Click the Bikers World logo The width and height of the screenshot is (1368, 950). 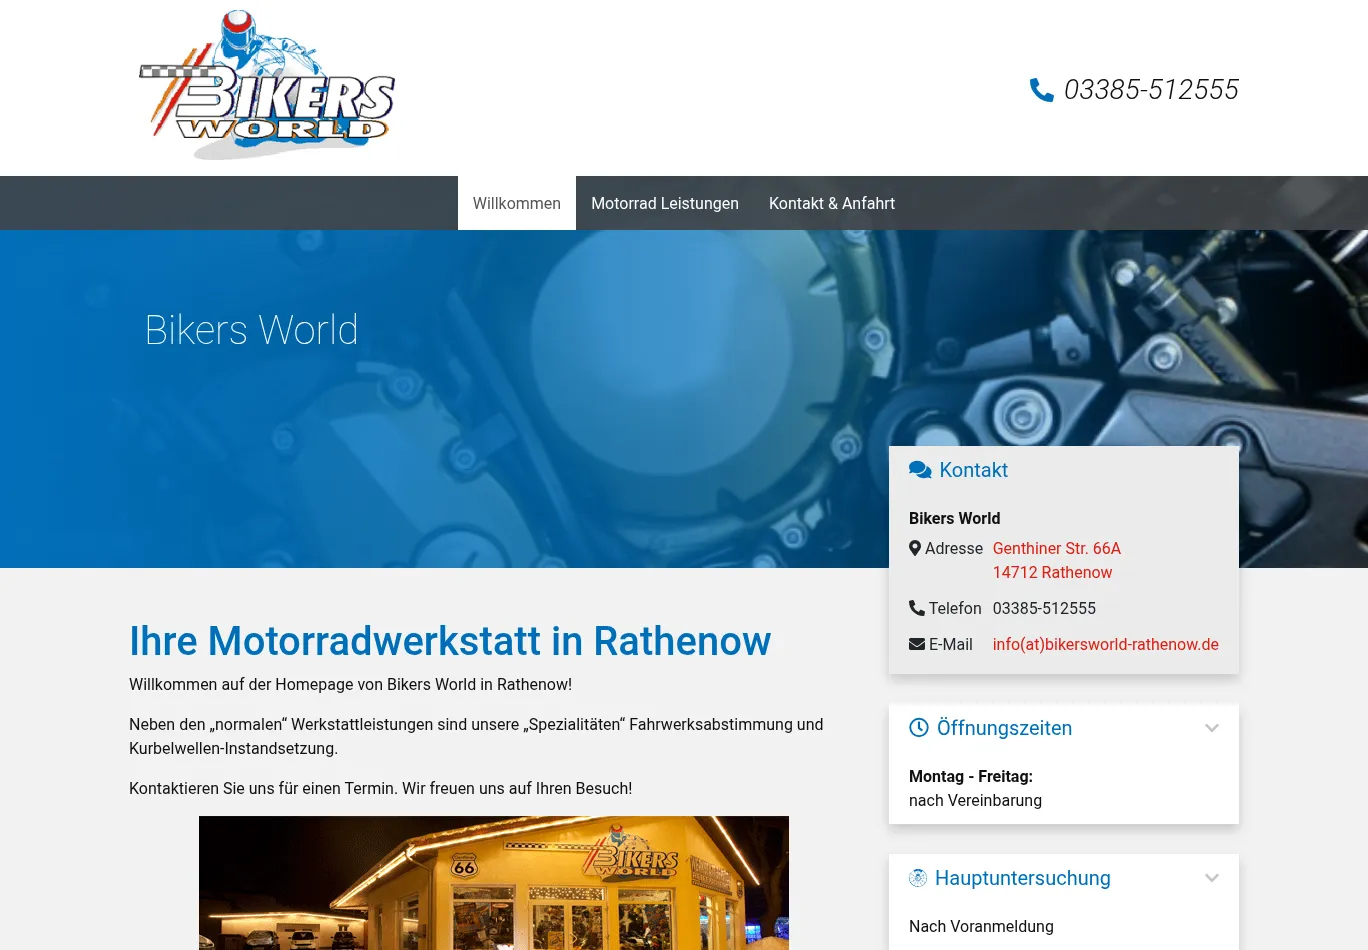tap(267, 87)
